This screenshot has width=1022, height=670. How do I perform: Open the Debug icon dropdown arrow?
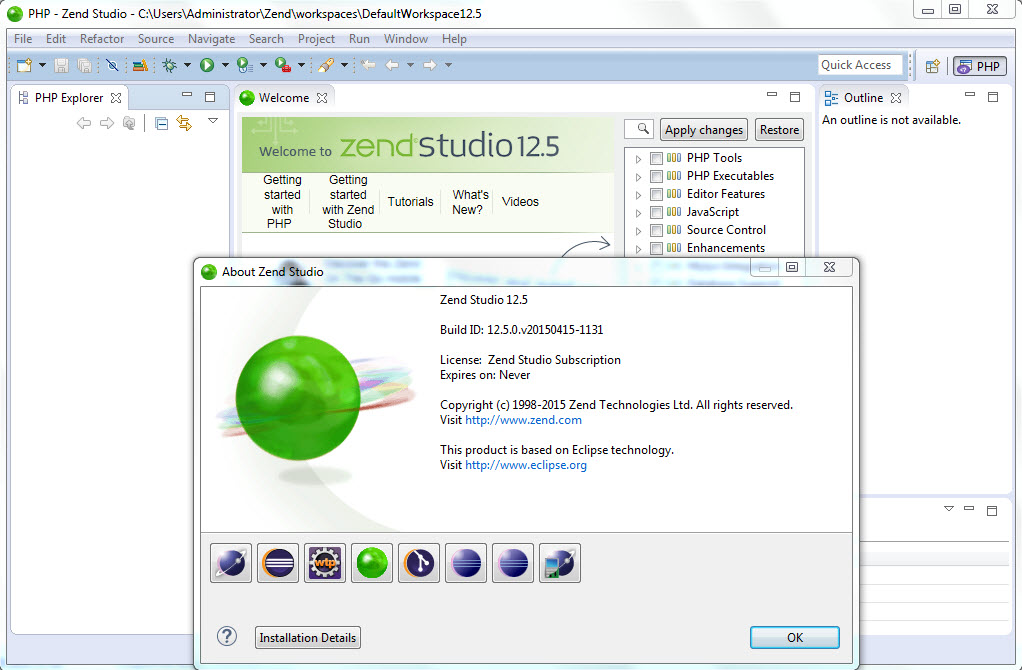pyautogui.click(x=187, y=65)
